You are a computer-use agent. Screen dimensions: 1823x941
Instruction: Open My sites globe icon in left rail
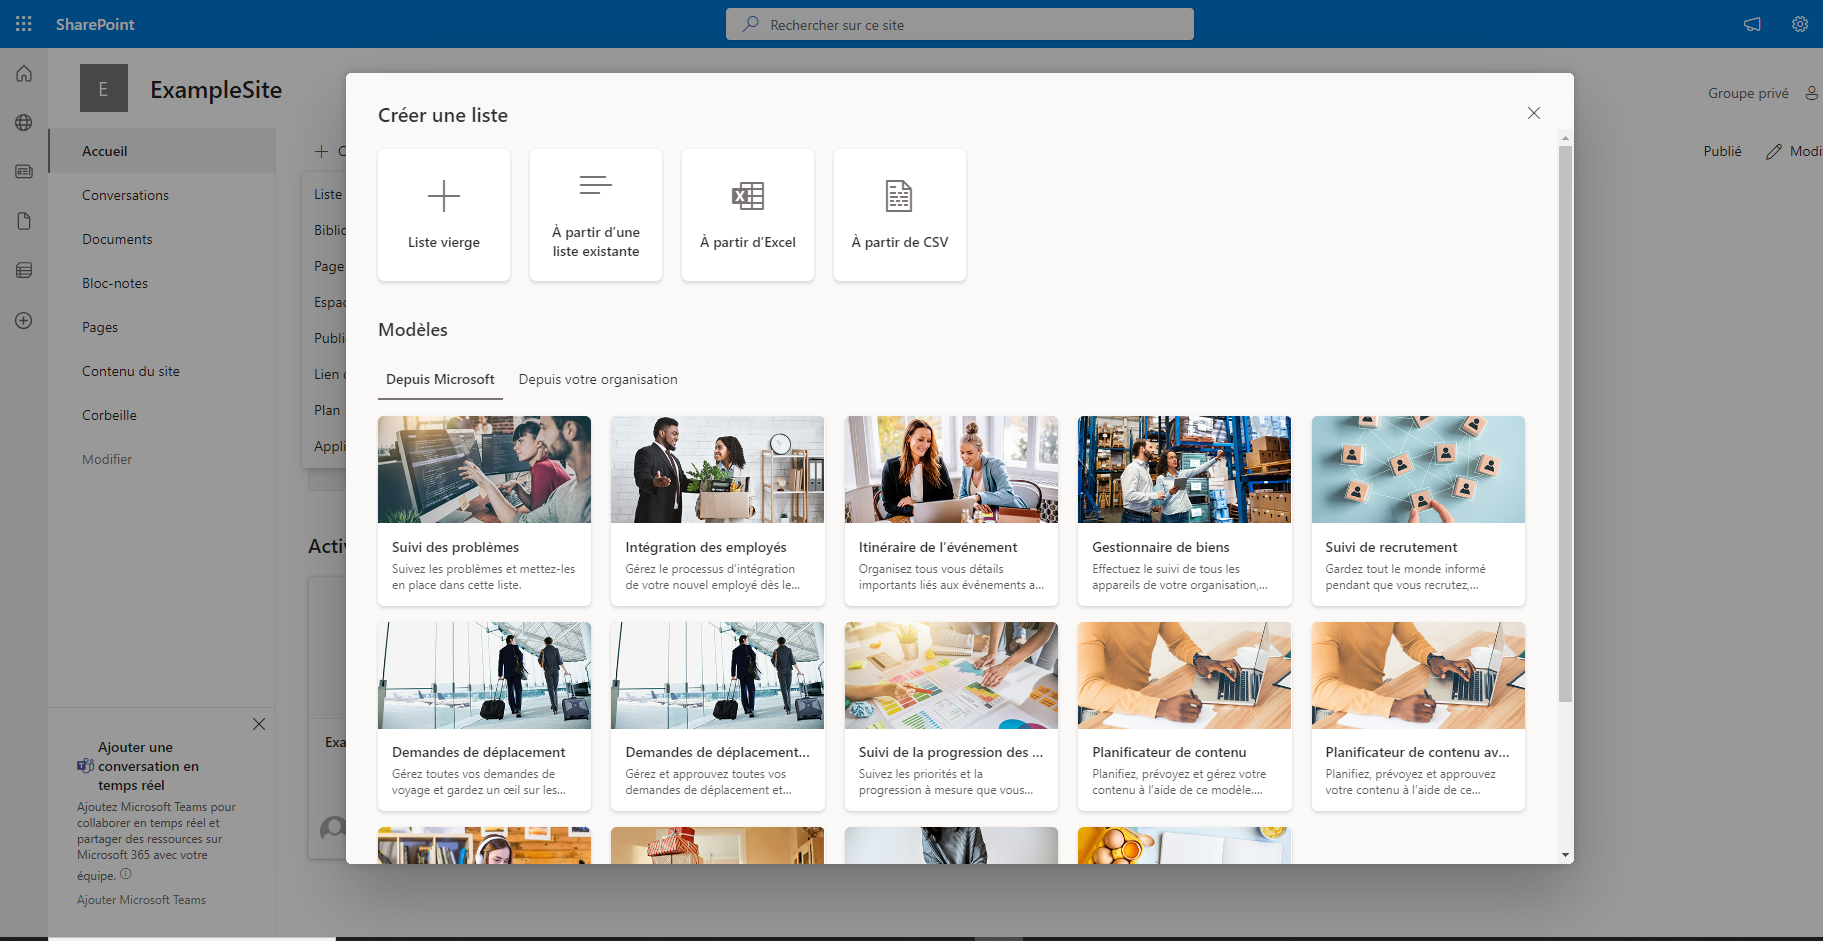[x=24, y=123]
